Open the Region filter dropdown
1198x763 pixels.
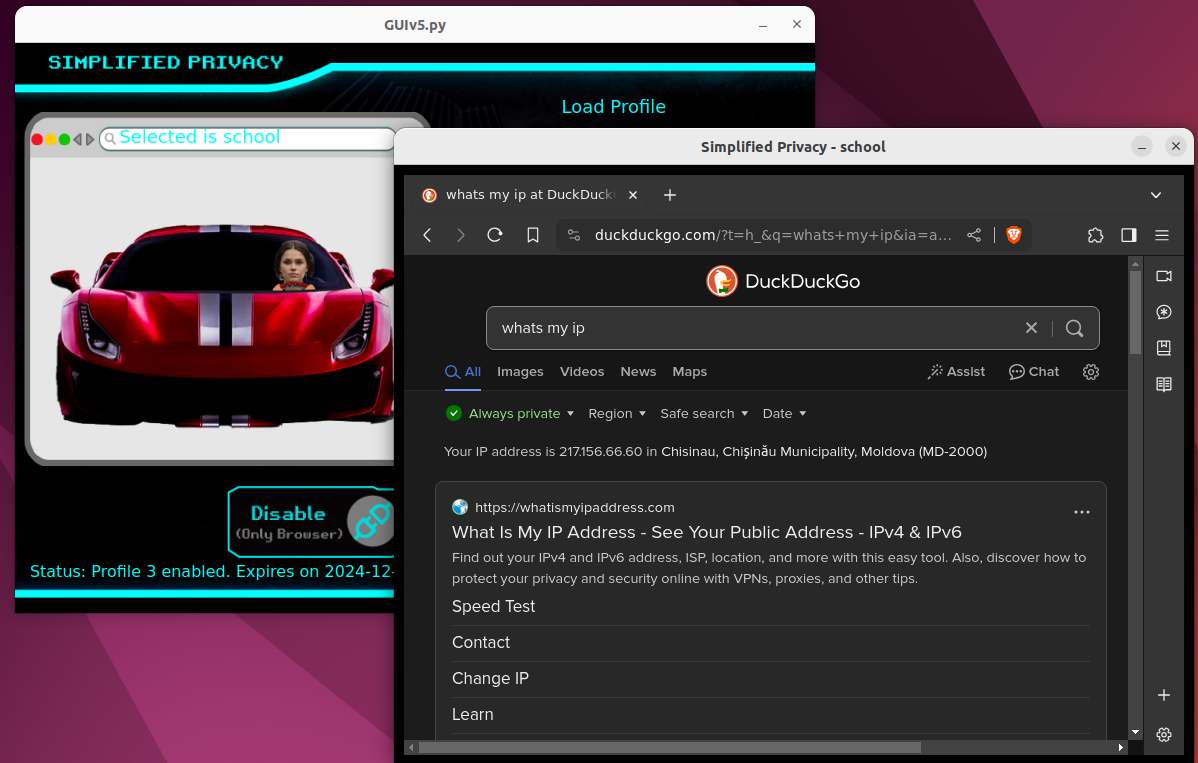coord(617,413)
